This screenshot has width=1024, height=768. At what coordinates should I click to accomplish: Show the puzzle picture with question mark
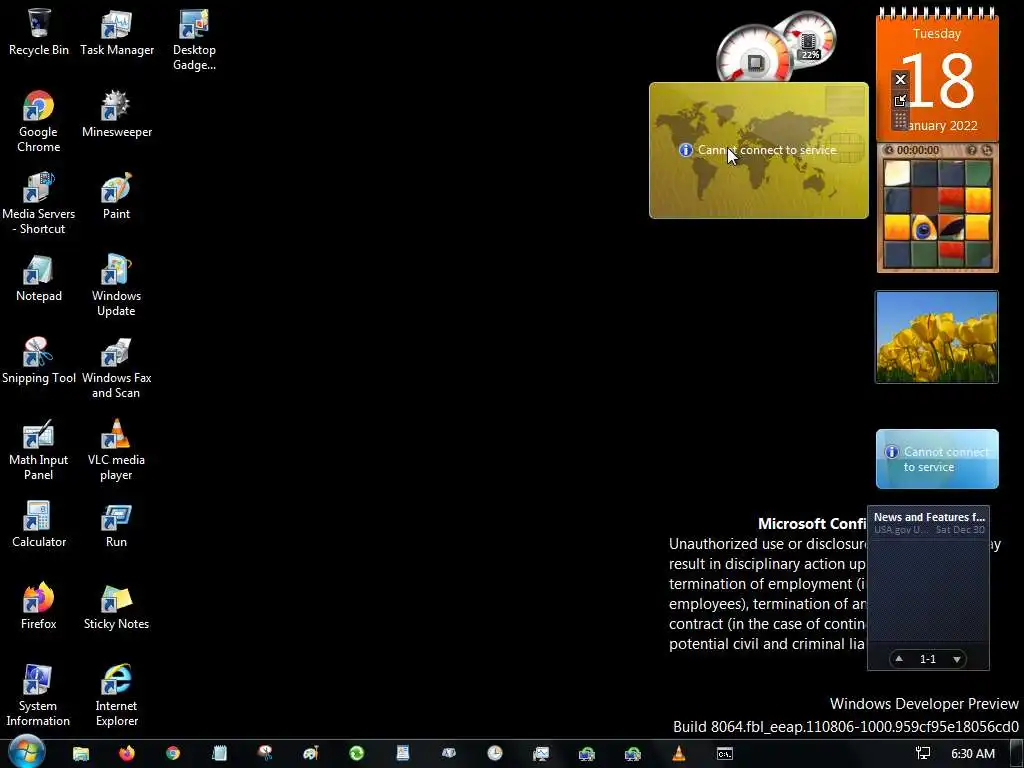click(972, 150)
